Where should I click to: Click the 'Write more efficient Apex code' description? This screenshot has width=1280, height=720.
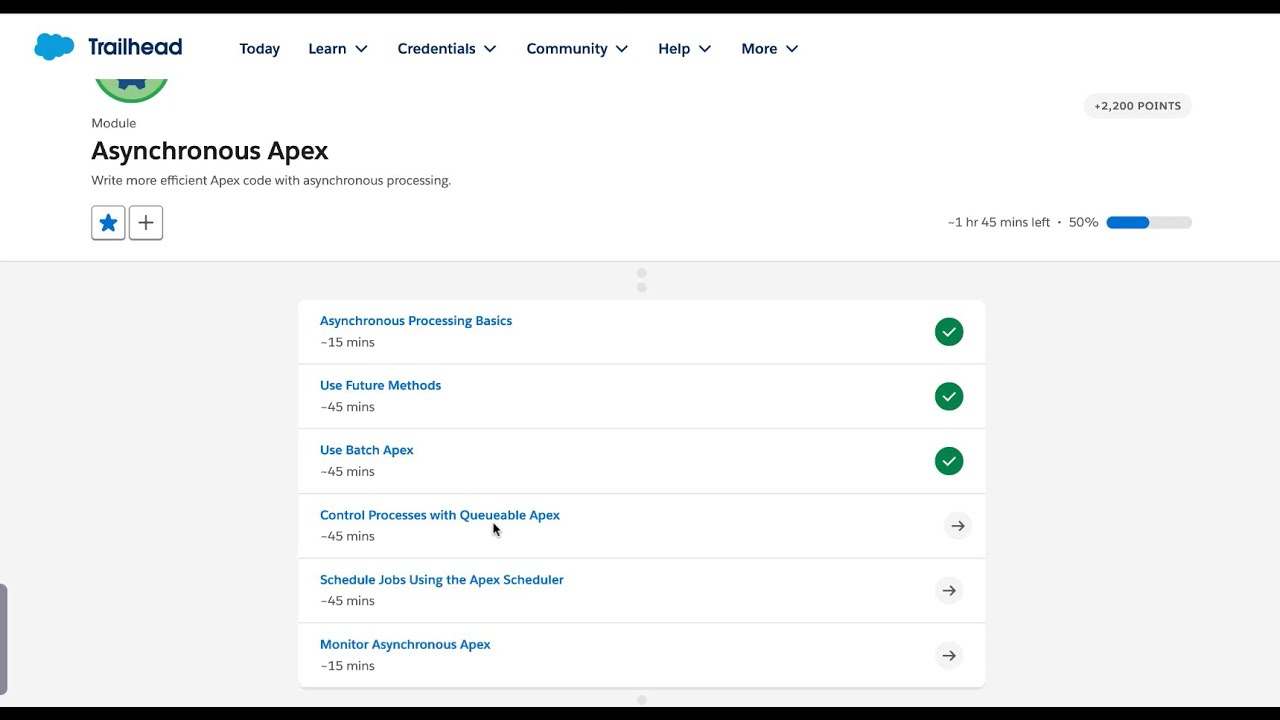[271, 181]
